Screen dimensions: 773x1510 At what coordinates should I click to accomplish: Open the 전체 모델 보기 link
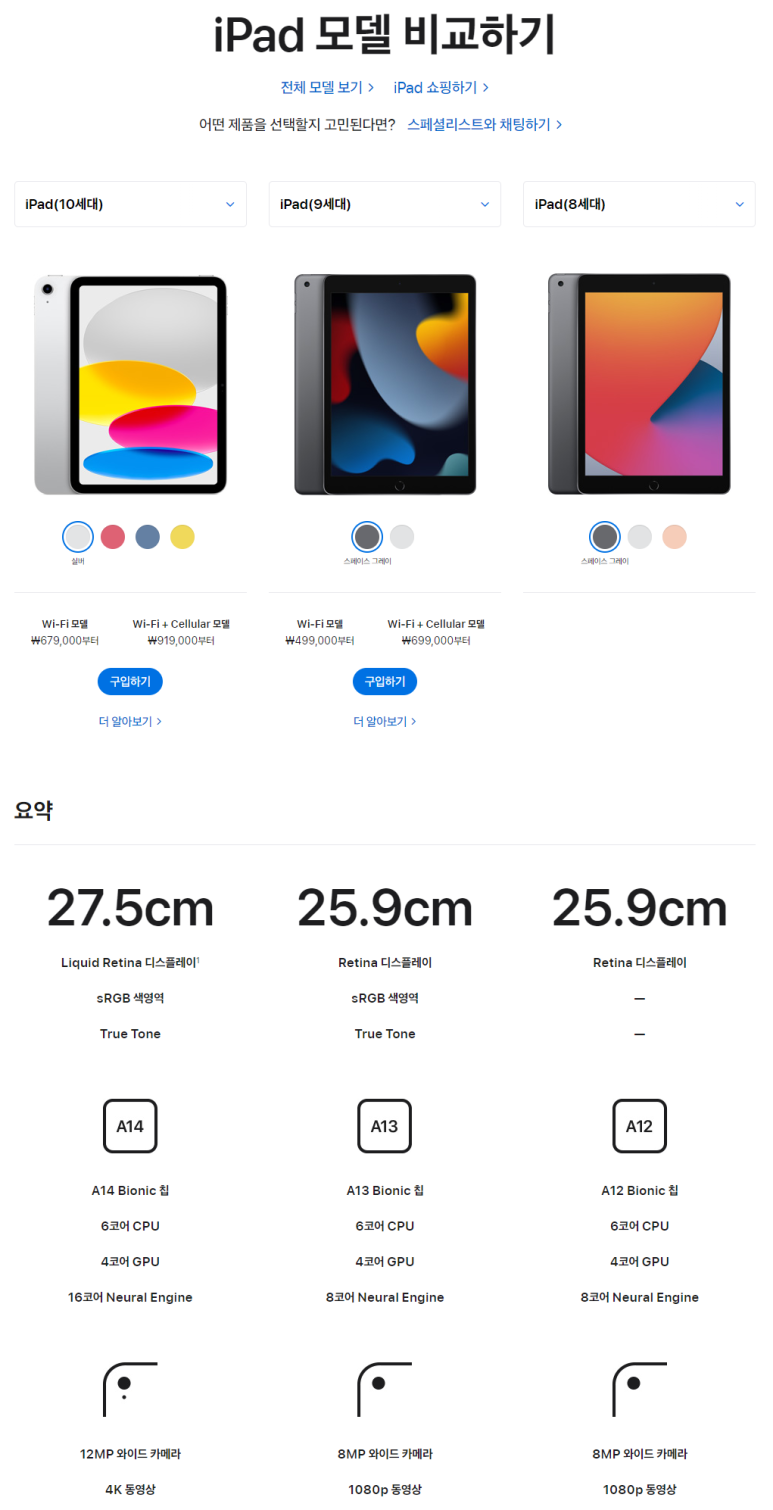point(328,88)
